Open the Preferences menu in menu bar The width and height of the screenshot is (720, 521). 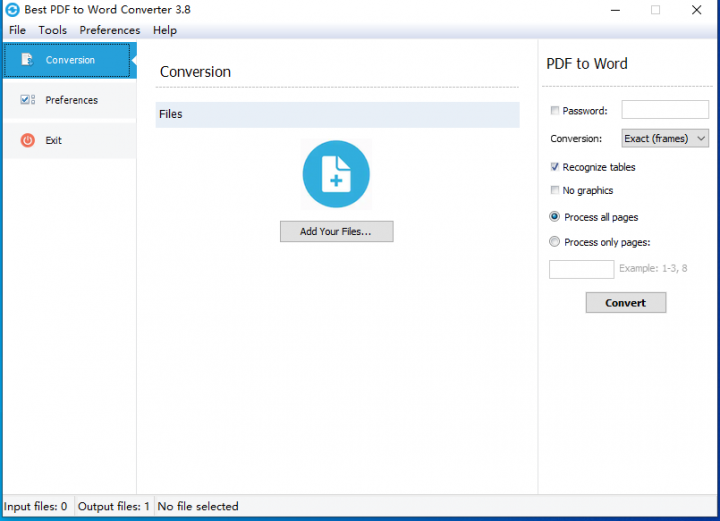(110, 30)
